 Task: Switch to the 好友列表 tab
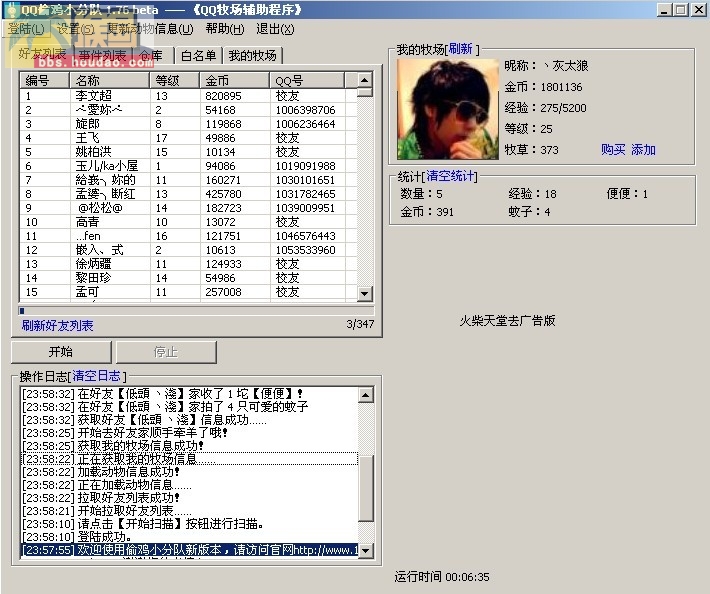(x=43, y=54)
